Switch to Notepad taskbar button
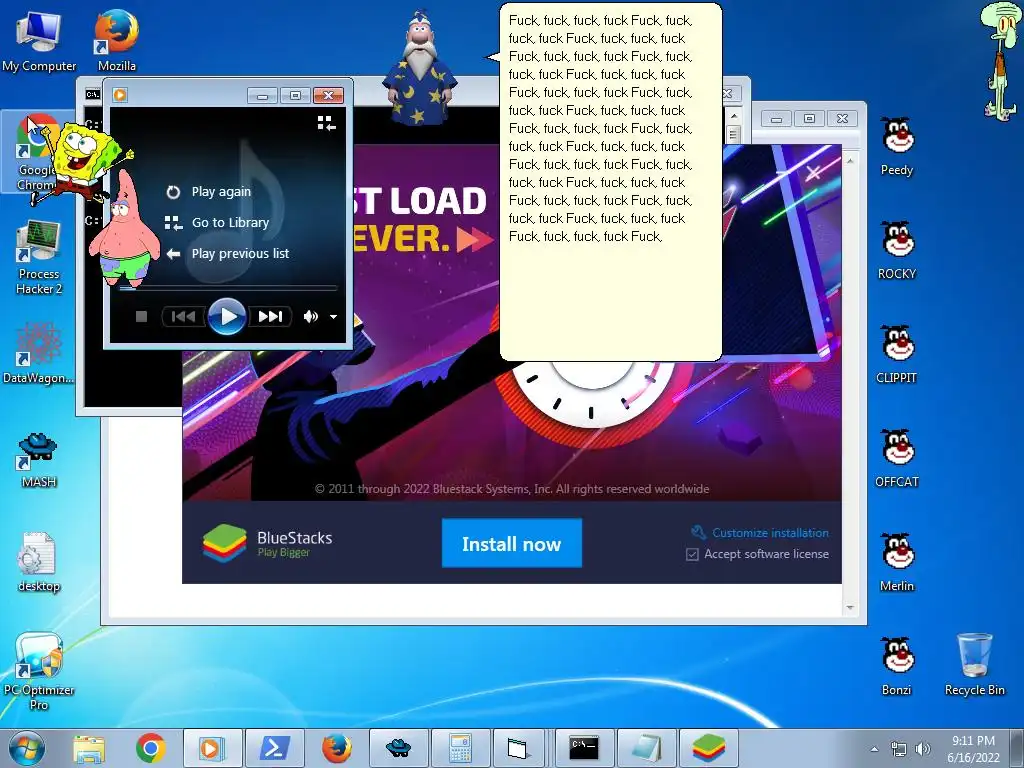Screen dimensions: 1024x768 point(647,748)
